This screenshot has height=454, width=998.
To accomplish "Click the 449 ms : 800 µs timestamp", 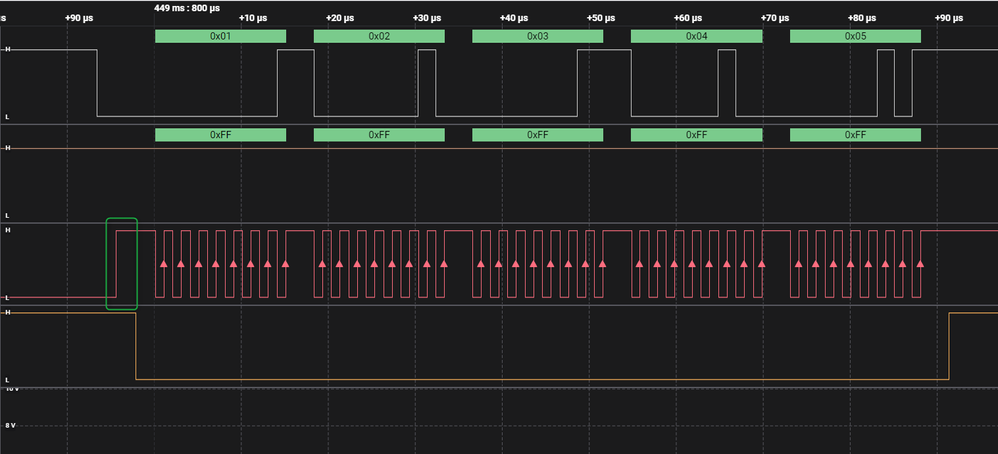I will click(x=187, y=7).
